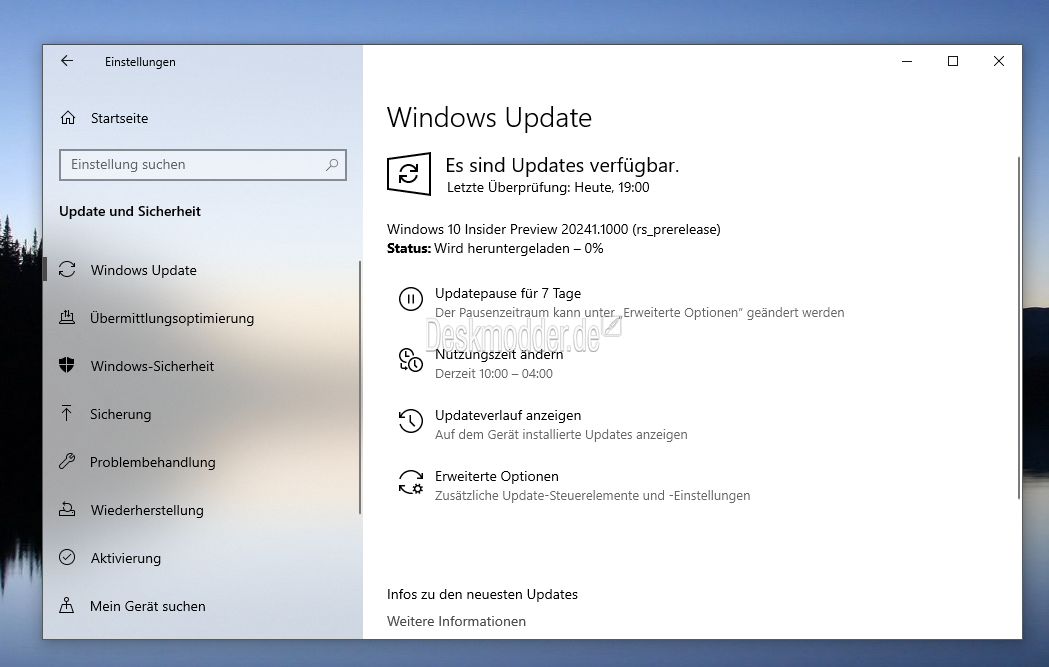Click the Windows-Sicherheit shield icon
The image size is (1049, 667).
click(67, 365)
